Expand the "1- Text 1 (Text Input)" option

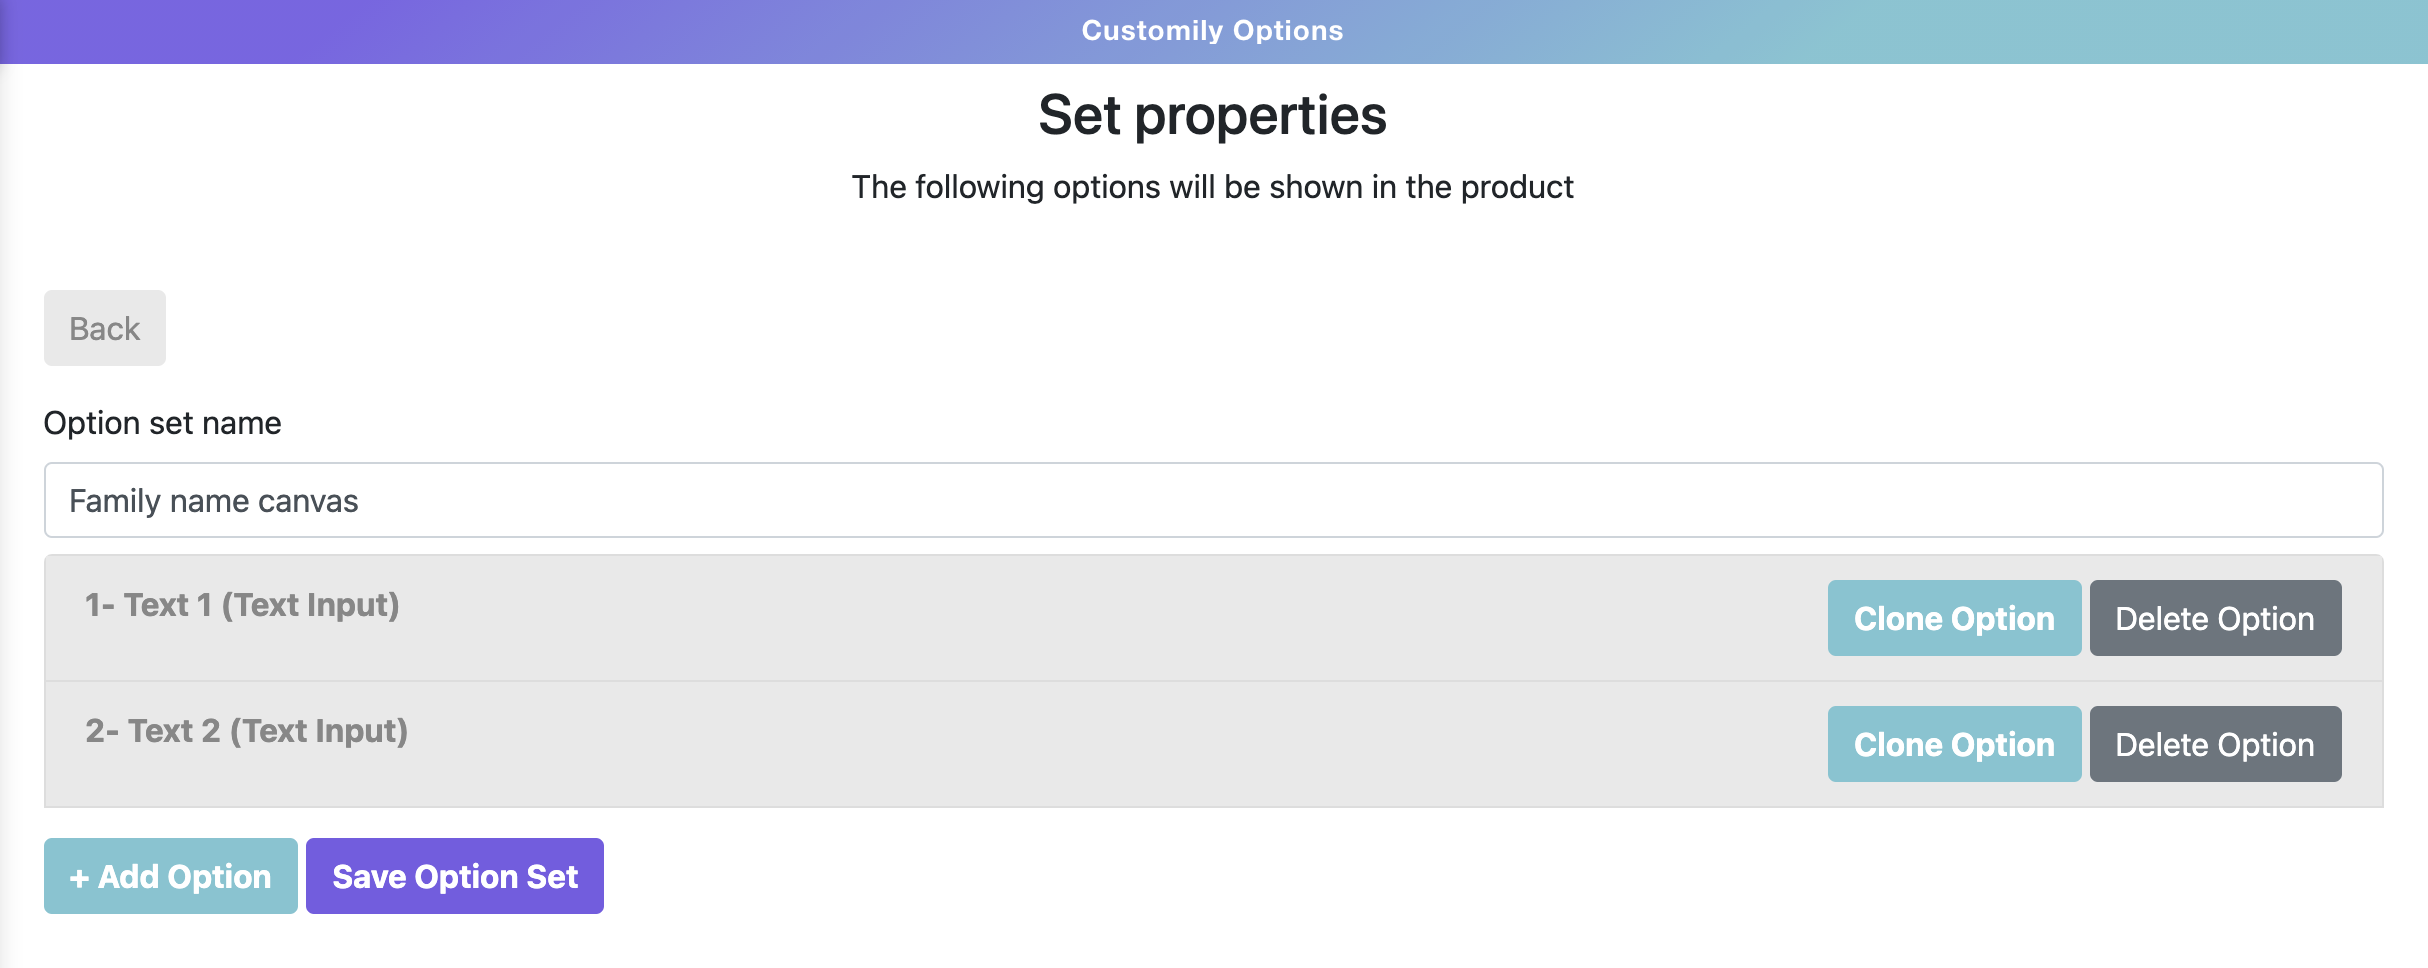coord(242,605)
